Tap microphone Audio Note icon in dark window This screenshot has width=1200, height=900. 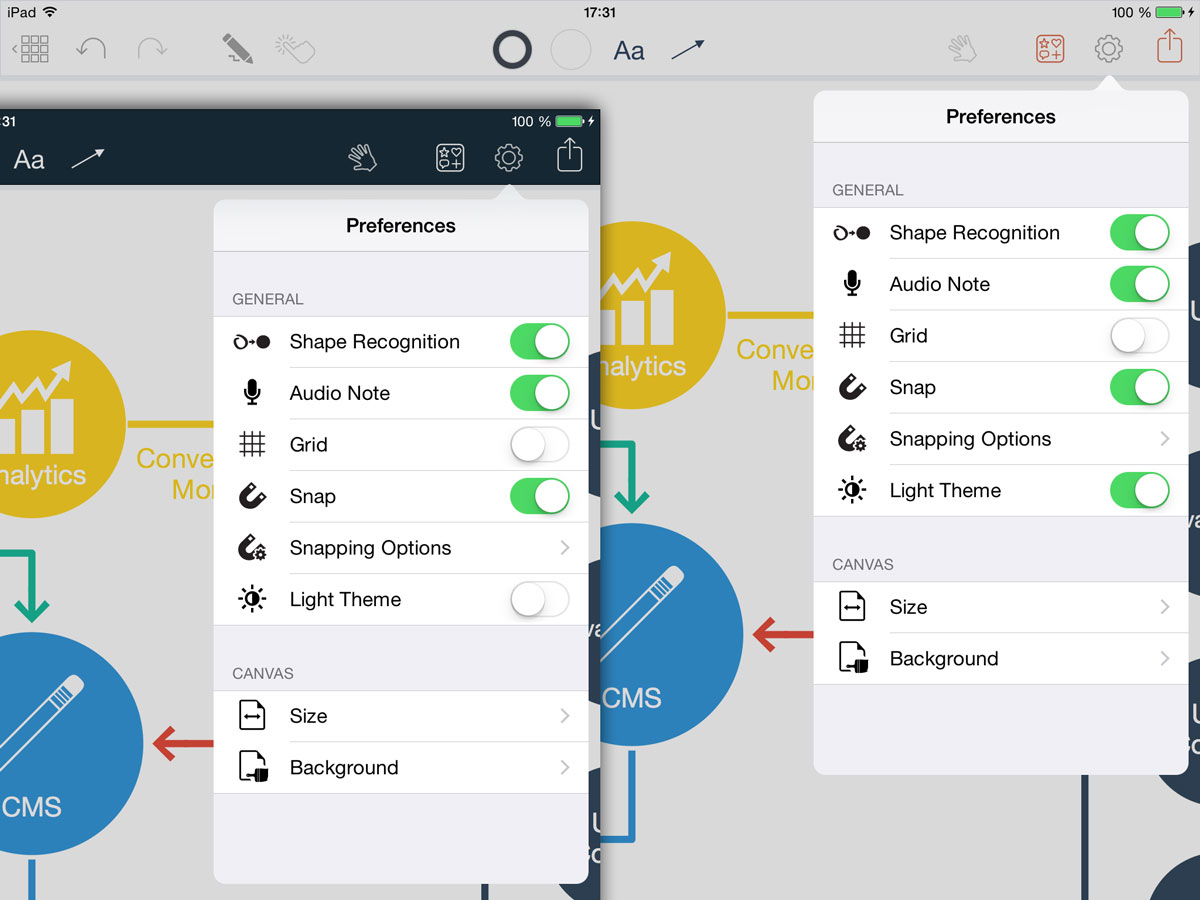pyautogui.click(x=252, y=393)
